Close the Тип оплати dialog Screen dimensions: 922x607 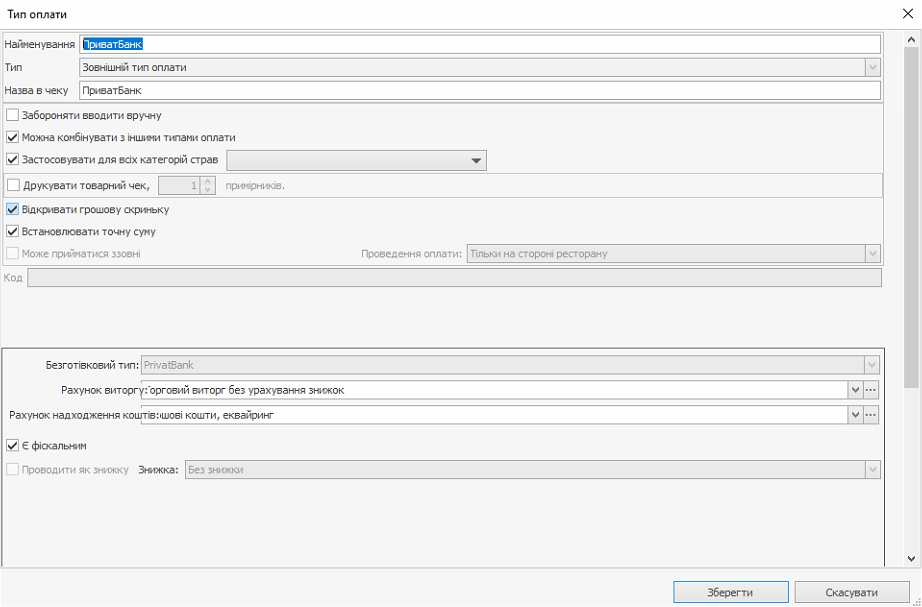tap(908, 14)
